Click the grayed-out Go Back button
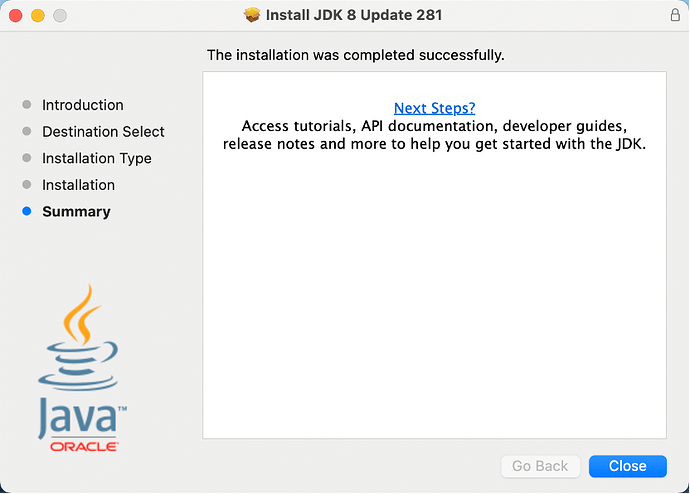The image size is (690, 494). 540,466
